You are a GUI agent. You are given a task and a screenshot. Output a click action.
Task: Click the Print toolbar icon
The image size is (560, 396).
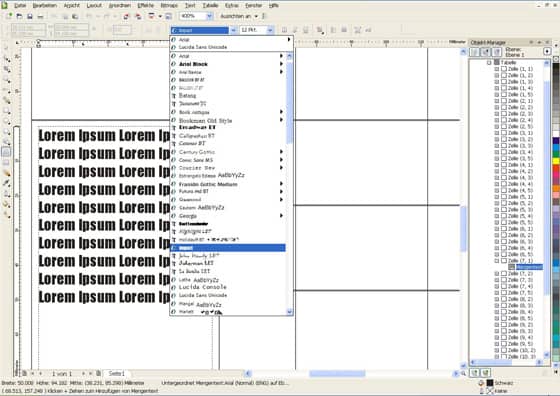click(x=40, y=16)
